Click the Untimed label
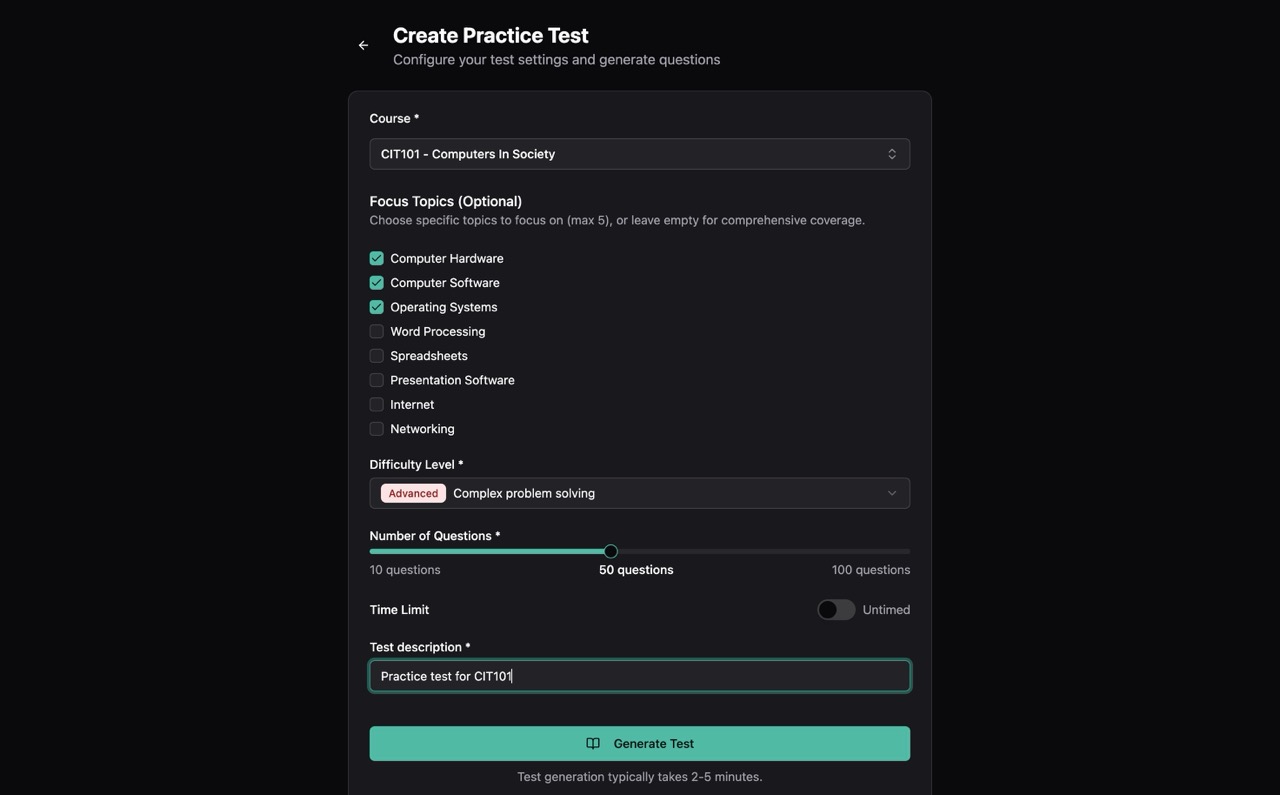 click(884, 609)
